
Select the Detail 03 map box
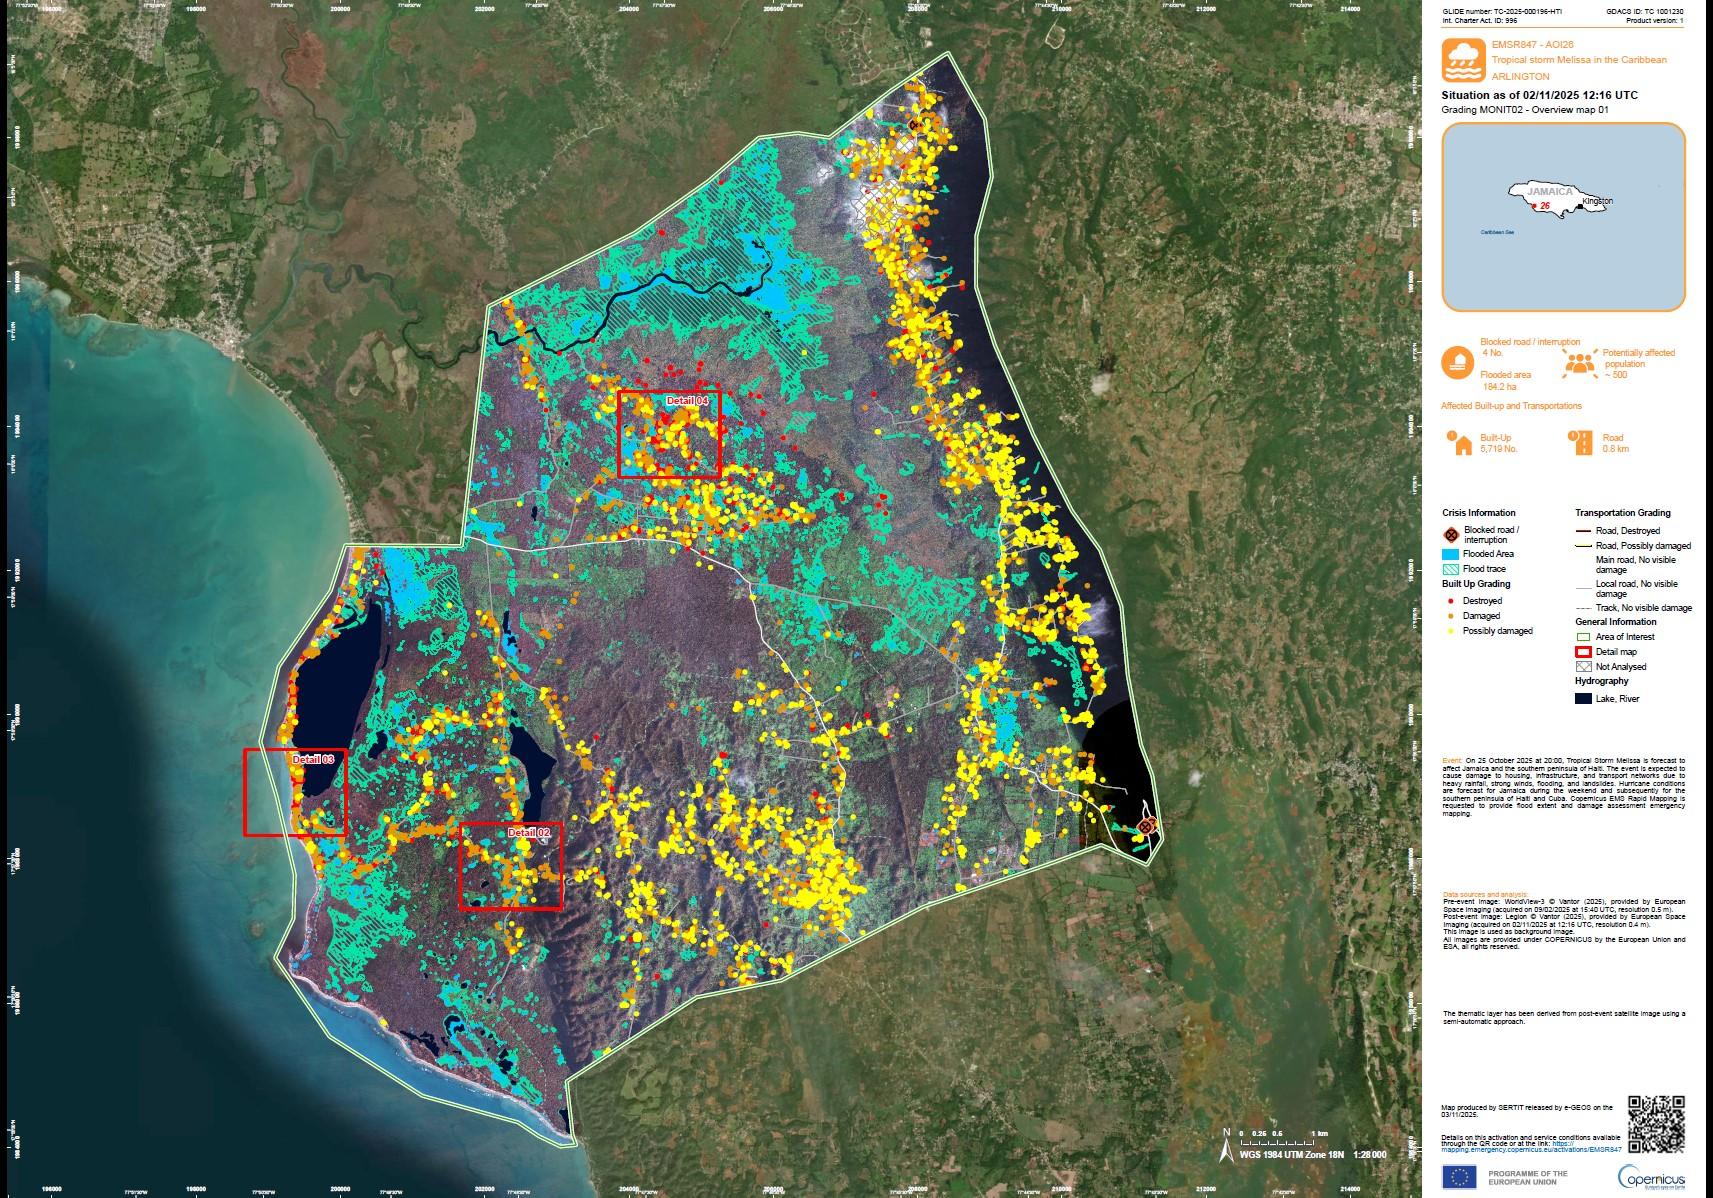click(295, 792)
